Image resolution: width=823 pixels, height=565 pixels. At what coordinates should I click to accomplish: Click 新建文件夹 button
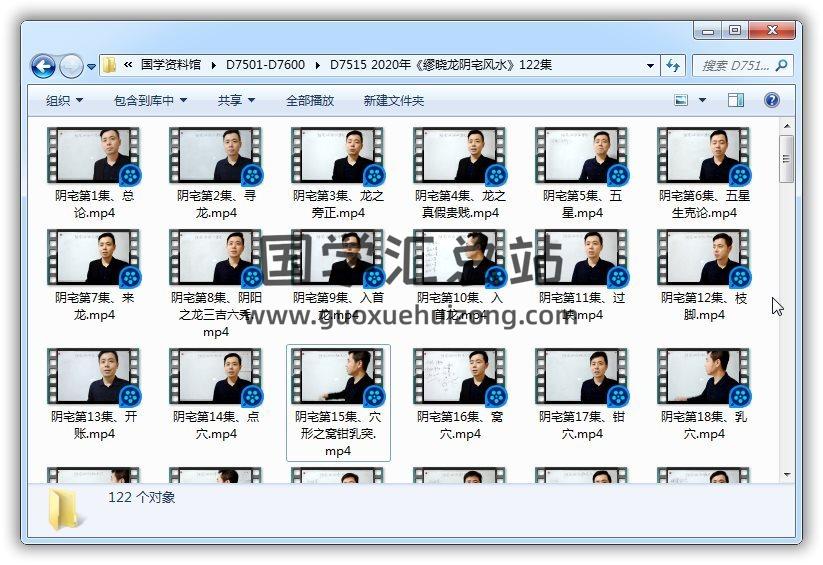click(394, 100)
